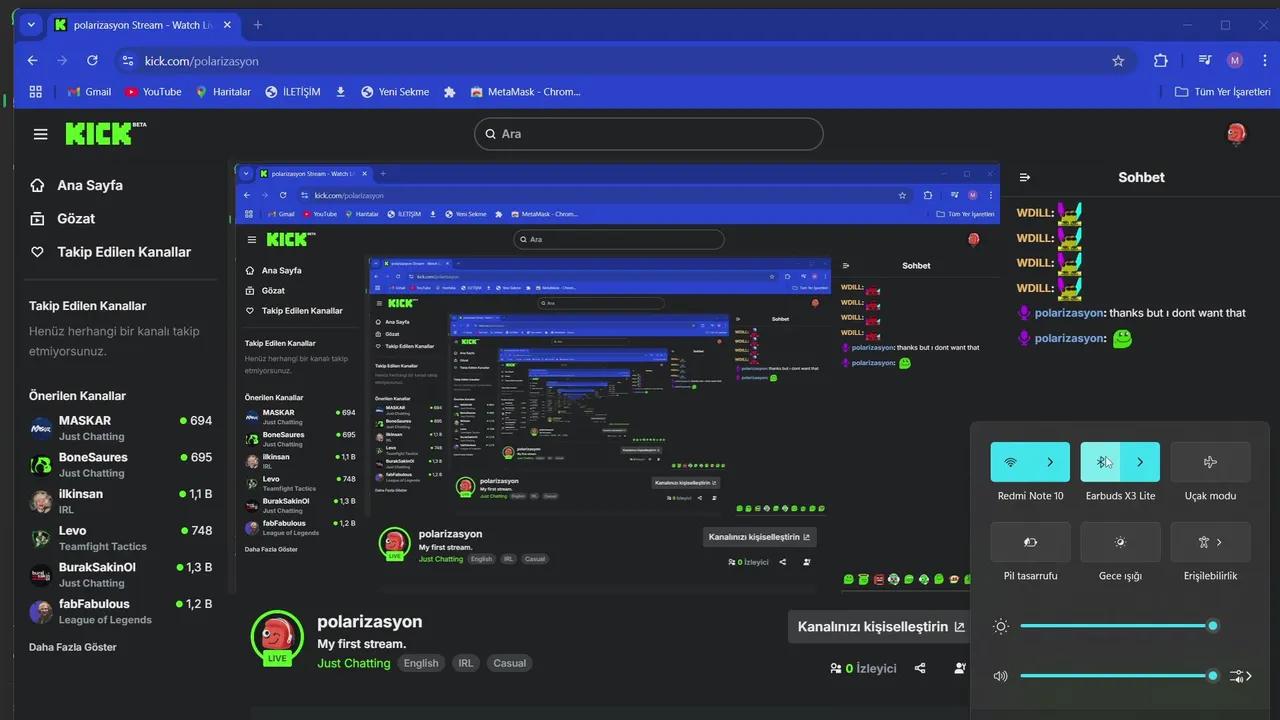Toggle Bluetooth in quick settings

[x=1101, y=462]
